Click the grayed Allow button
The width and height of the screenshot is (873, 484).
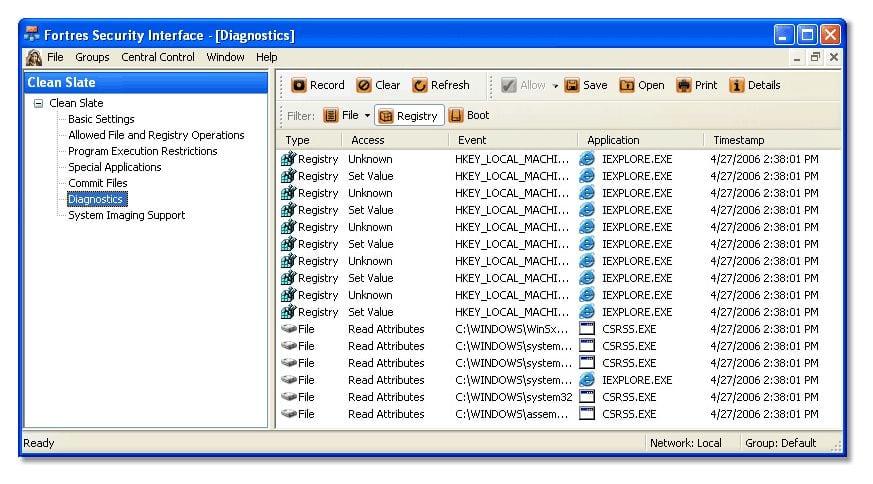click(x=523, y=85)
